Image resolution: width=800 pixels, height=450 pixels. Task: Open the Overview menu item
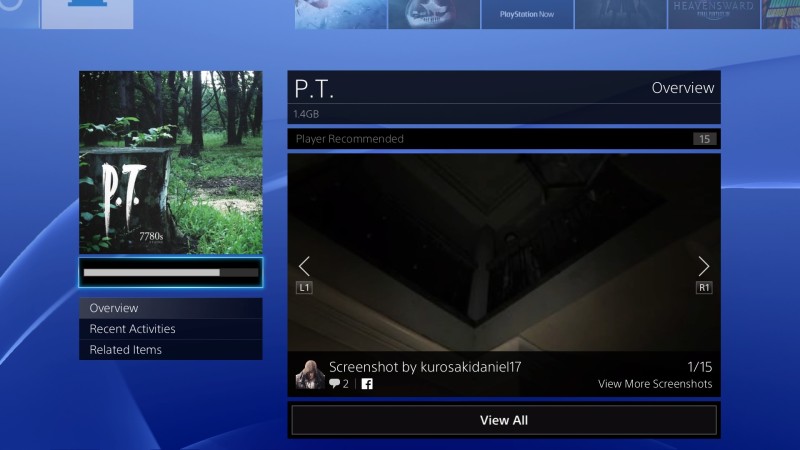tap(171, 308)
